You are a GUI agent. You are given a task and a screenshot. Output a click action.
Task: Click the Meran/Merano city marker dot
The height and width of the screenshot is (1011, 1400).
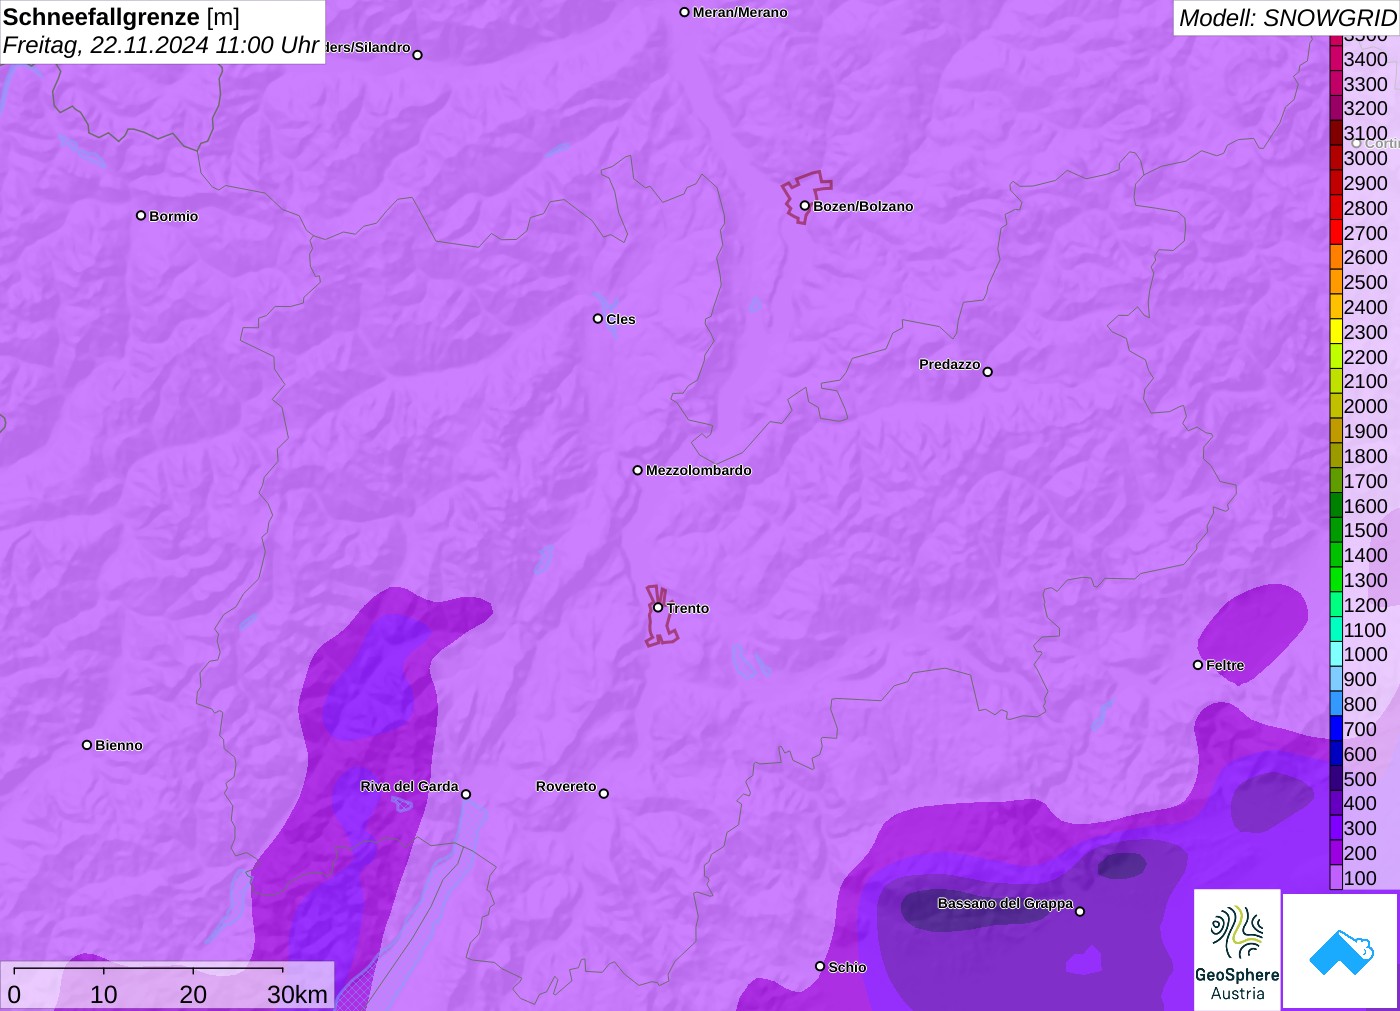point(685,12)
